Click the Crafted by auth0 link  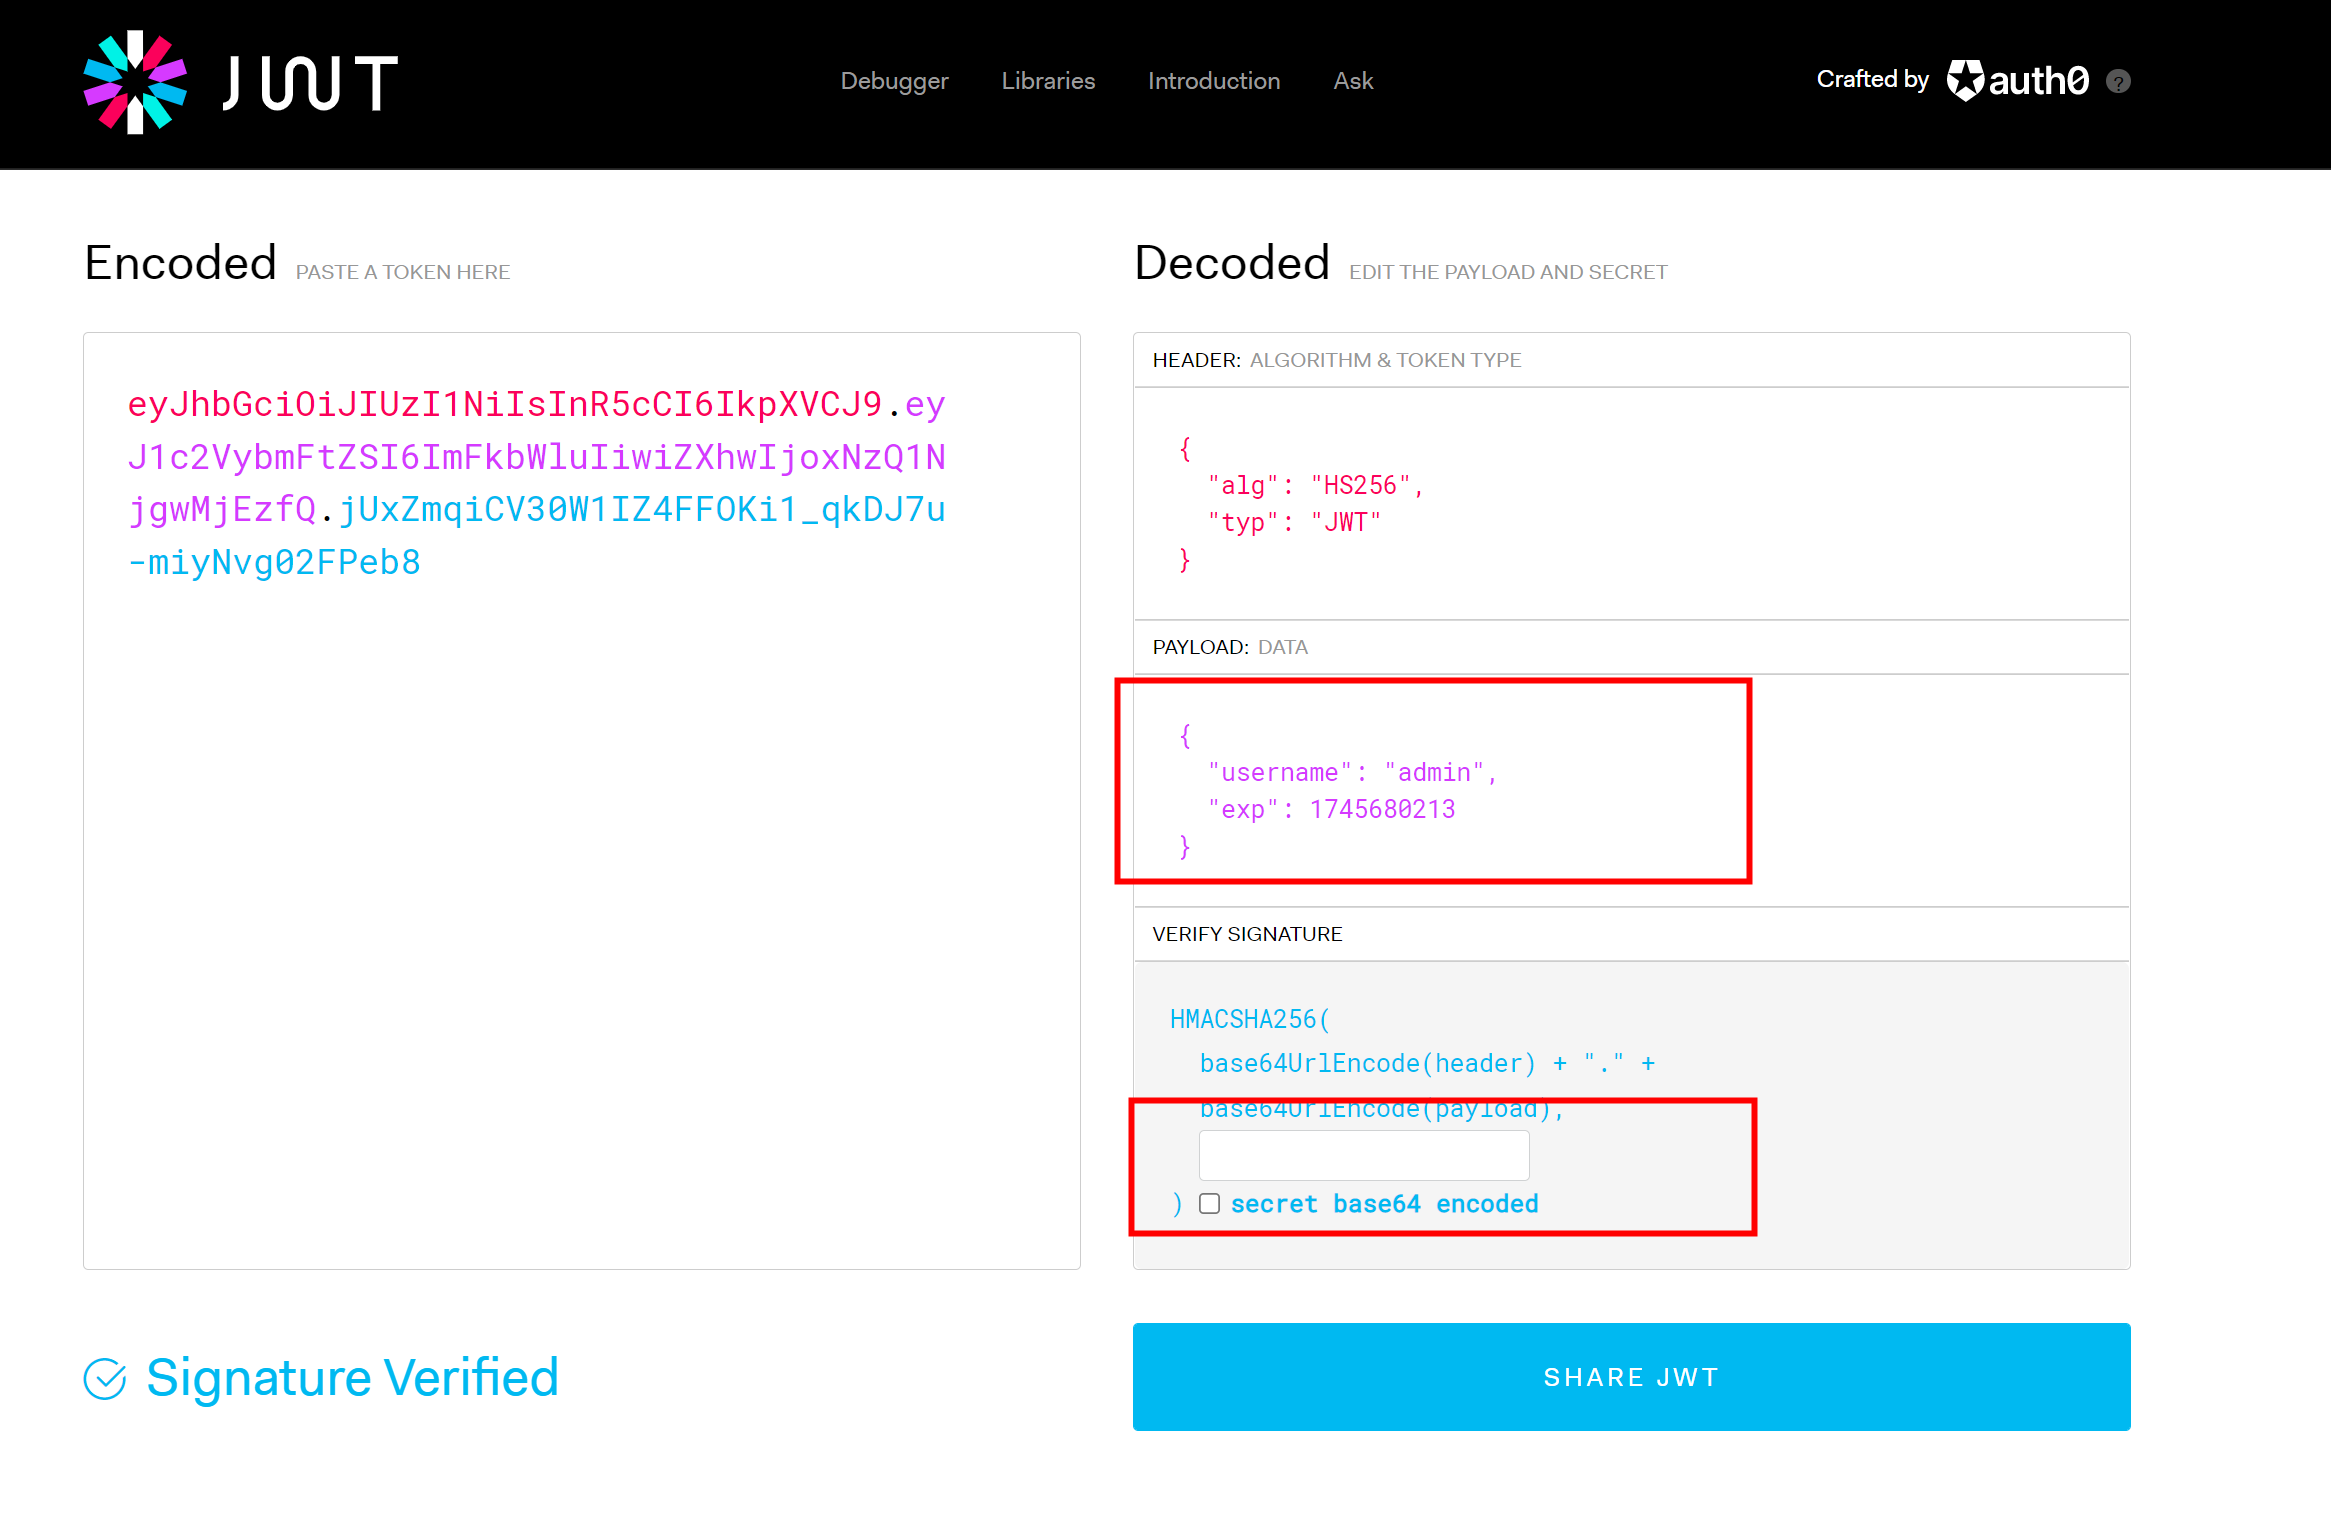coord(1872,79)
